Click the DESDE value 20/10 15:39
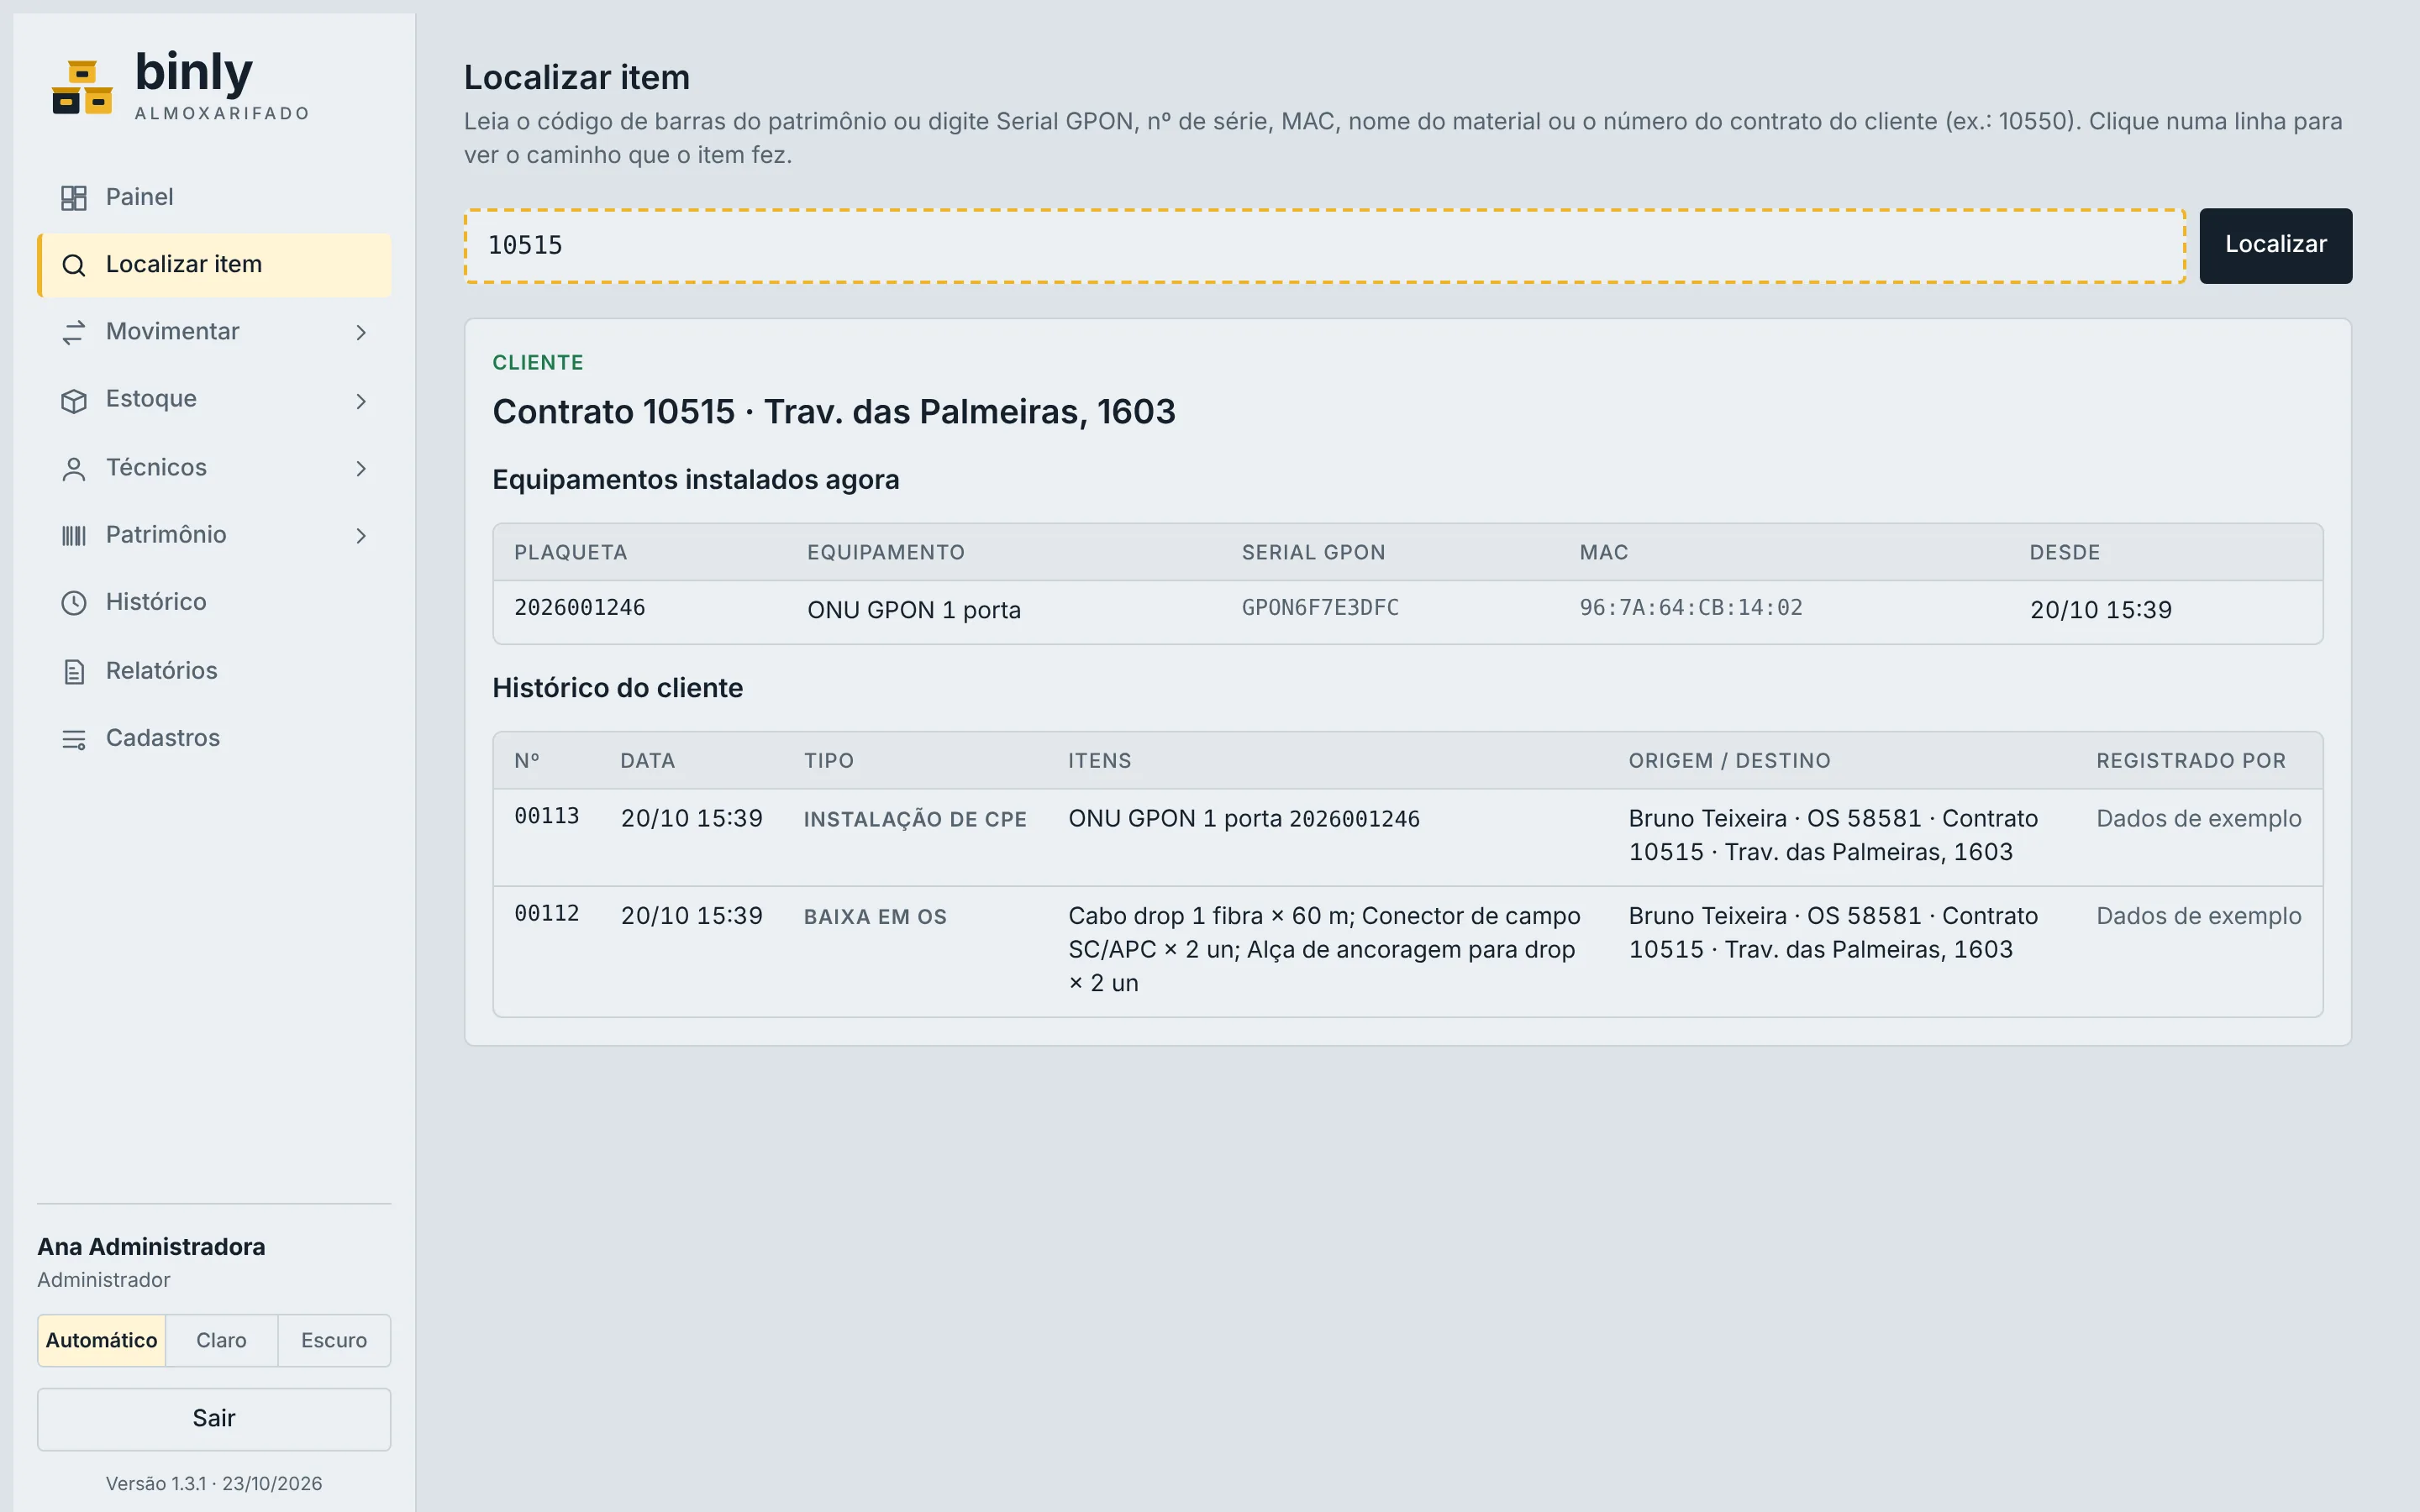The image size is (2420, 1512). pyautogui.click(x=2100, y=610)
